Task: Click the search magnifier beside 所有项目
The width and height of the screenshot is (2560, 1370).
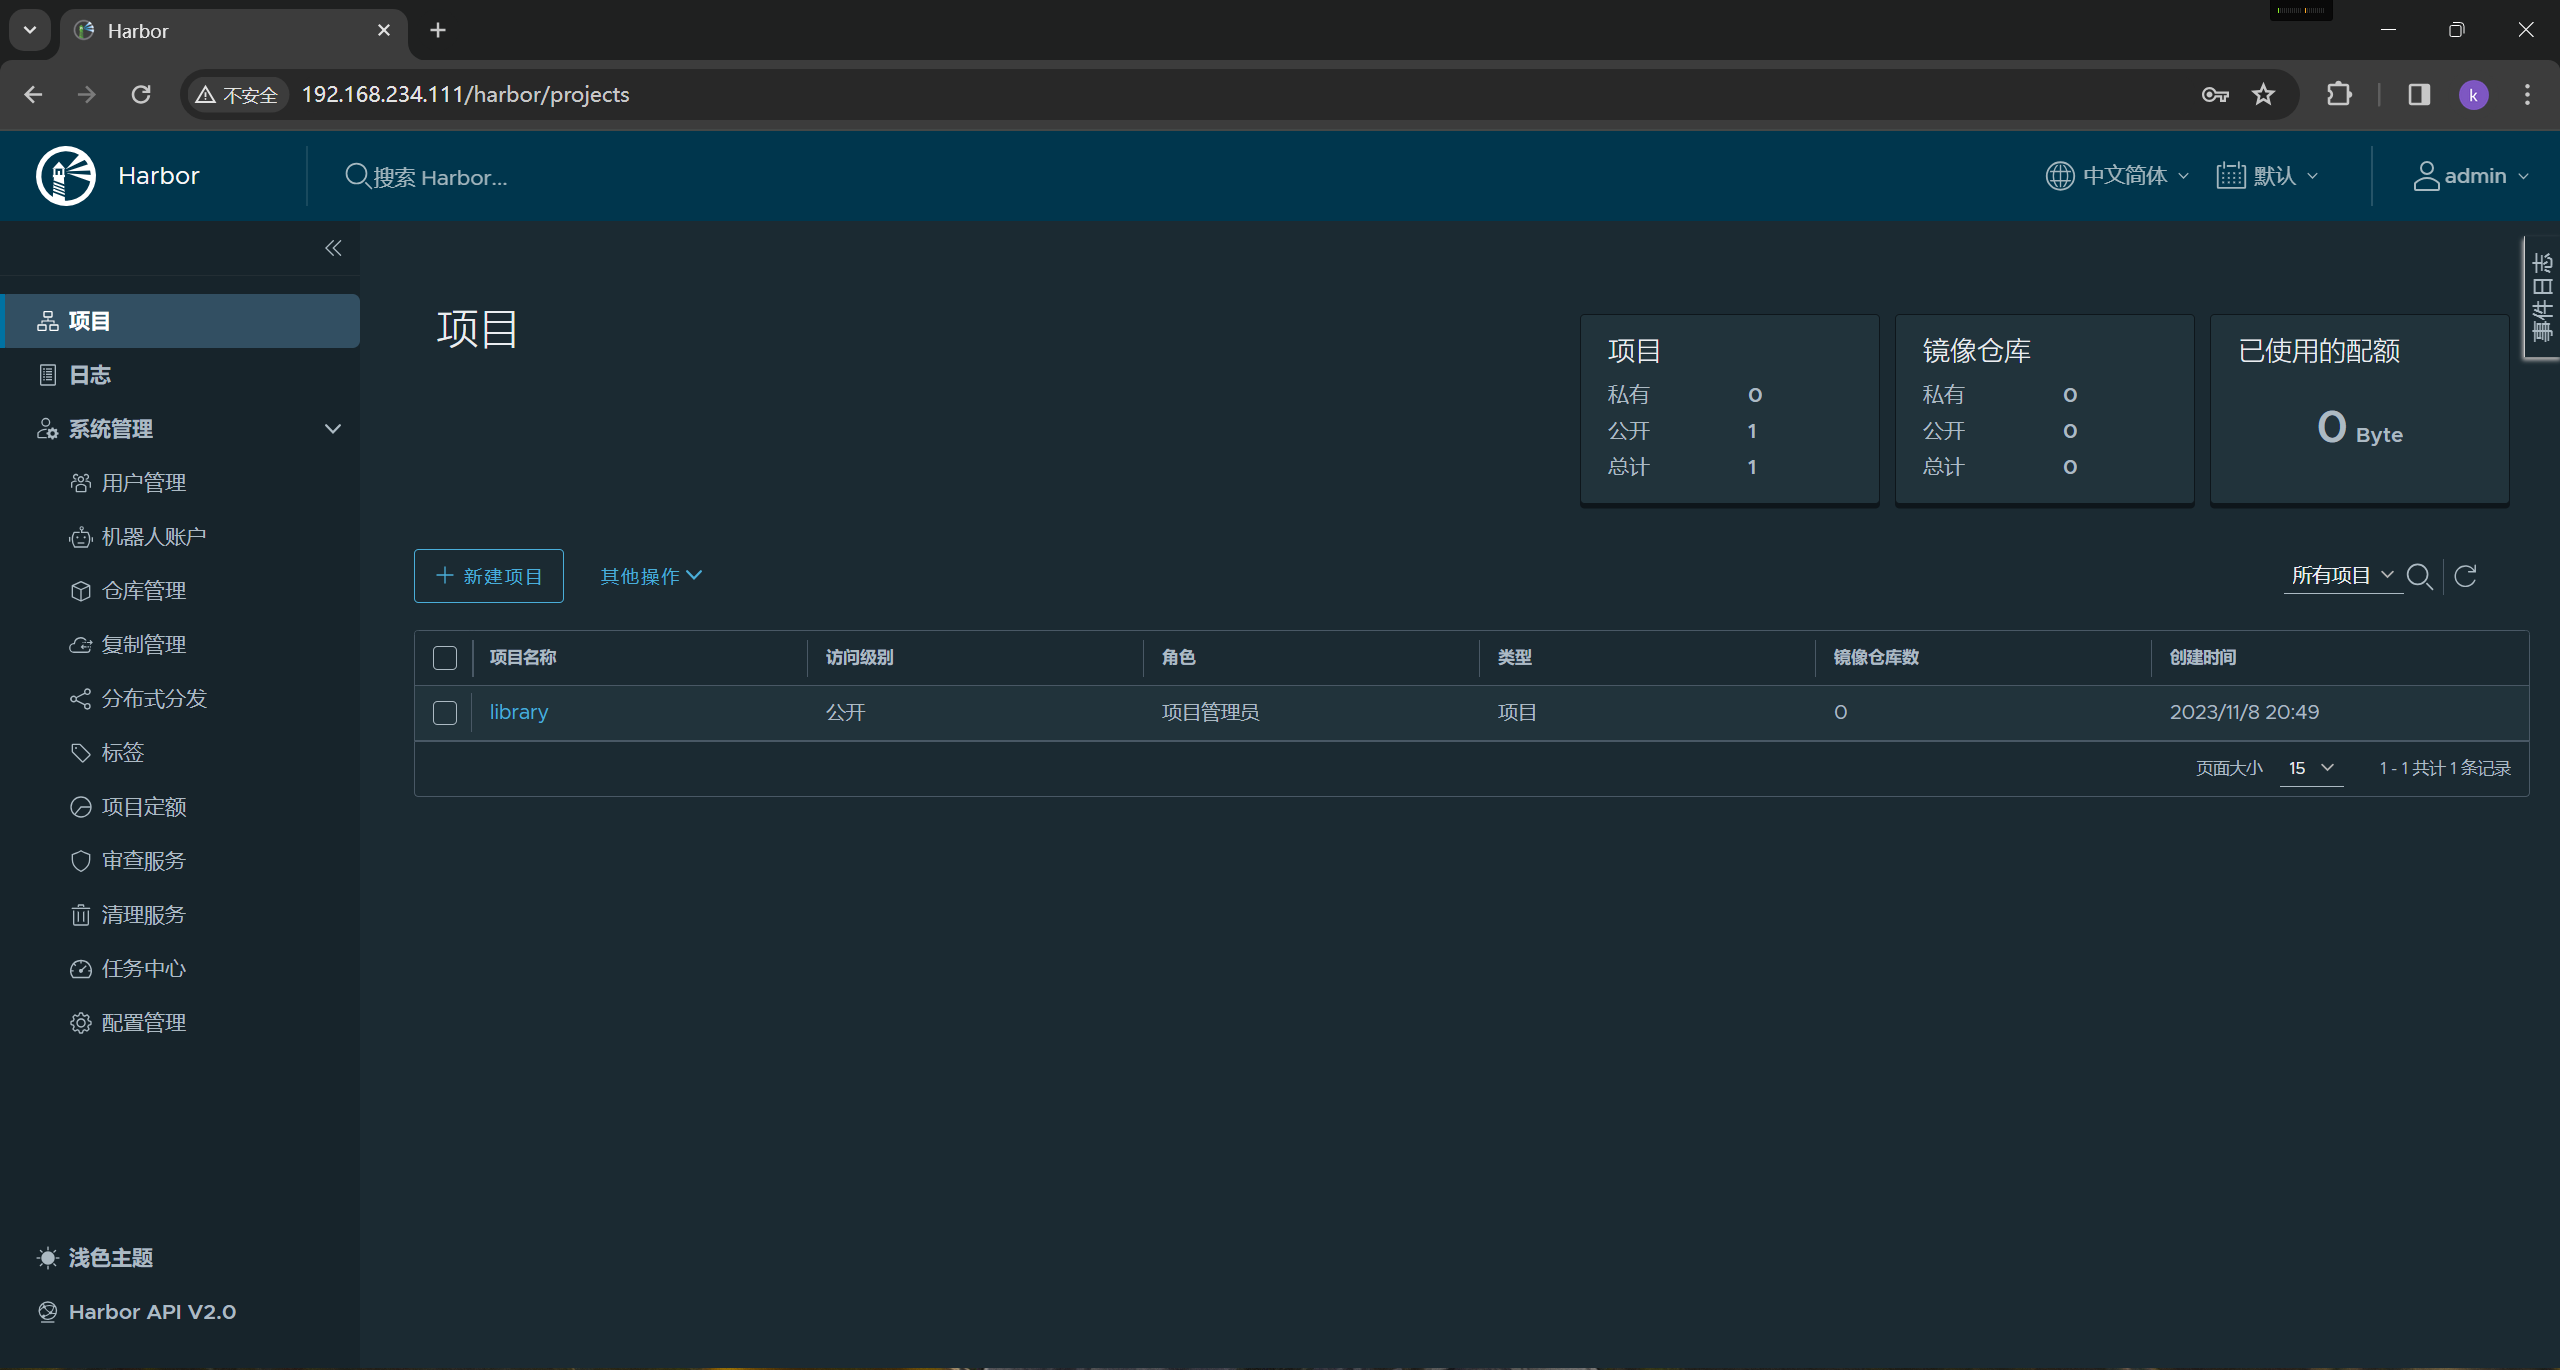Action: [2419, 576]
